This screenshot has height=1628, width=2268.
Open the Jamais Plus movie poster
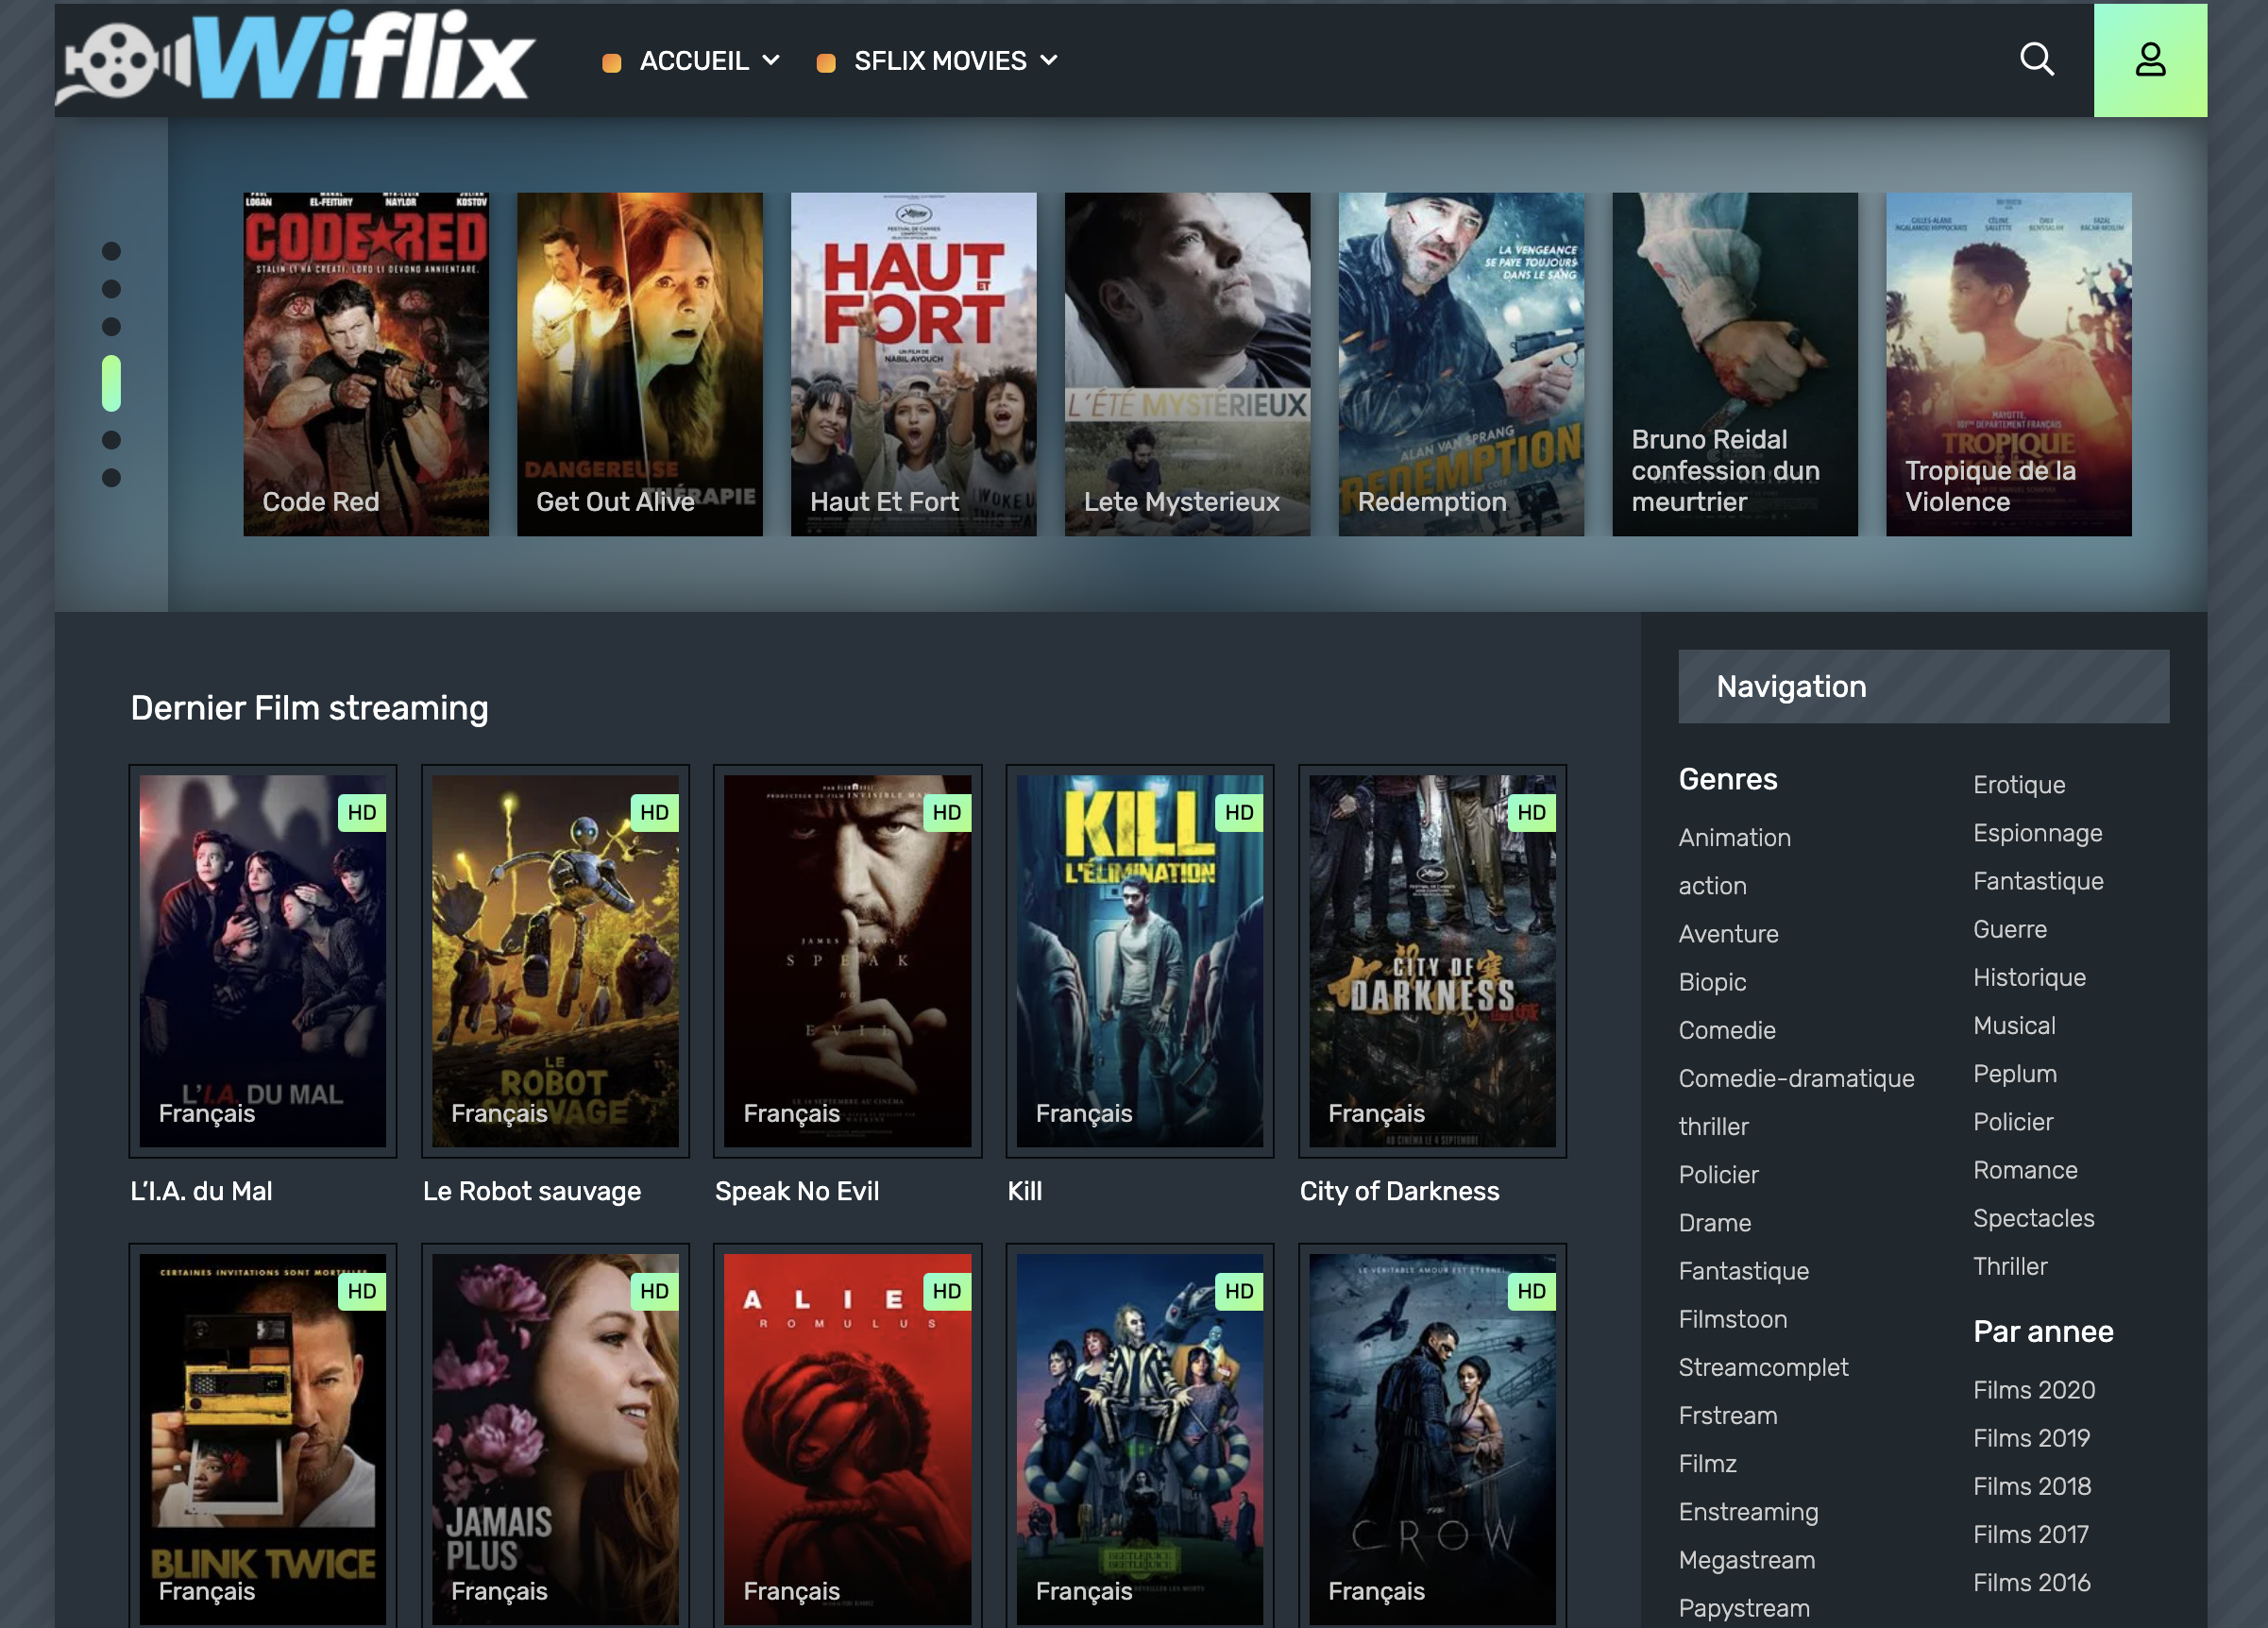coord(555,1438)
